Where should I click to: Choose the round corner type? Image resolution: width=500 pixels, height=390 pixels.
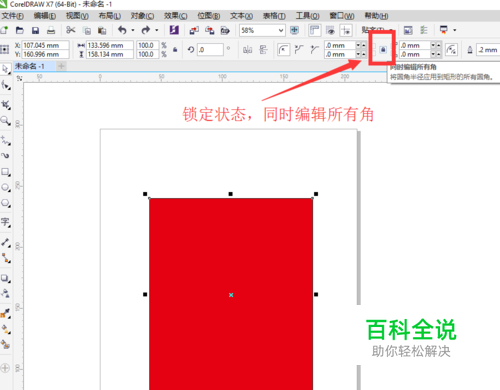click(283, 50)
